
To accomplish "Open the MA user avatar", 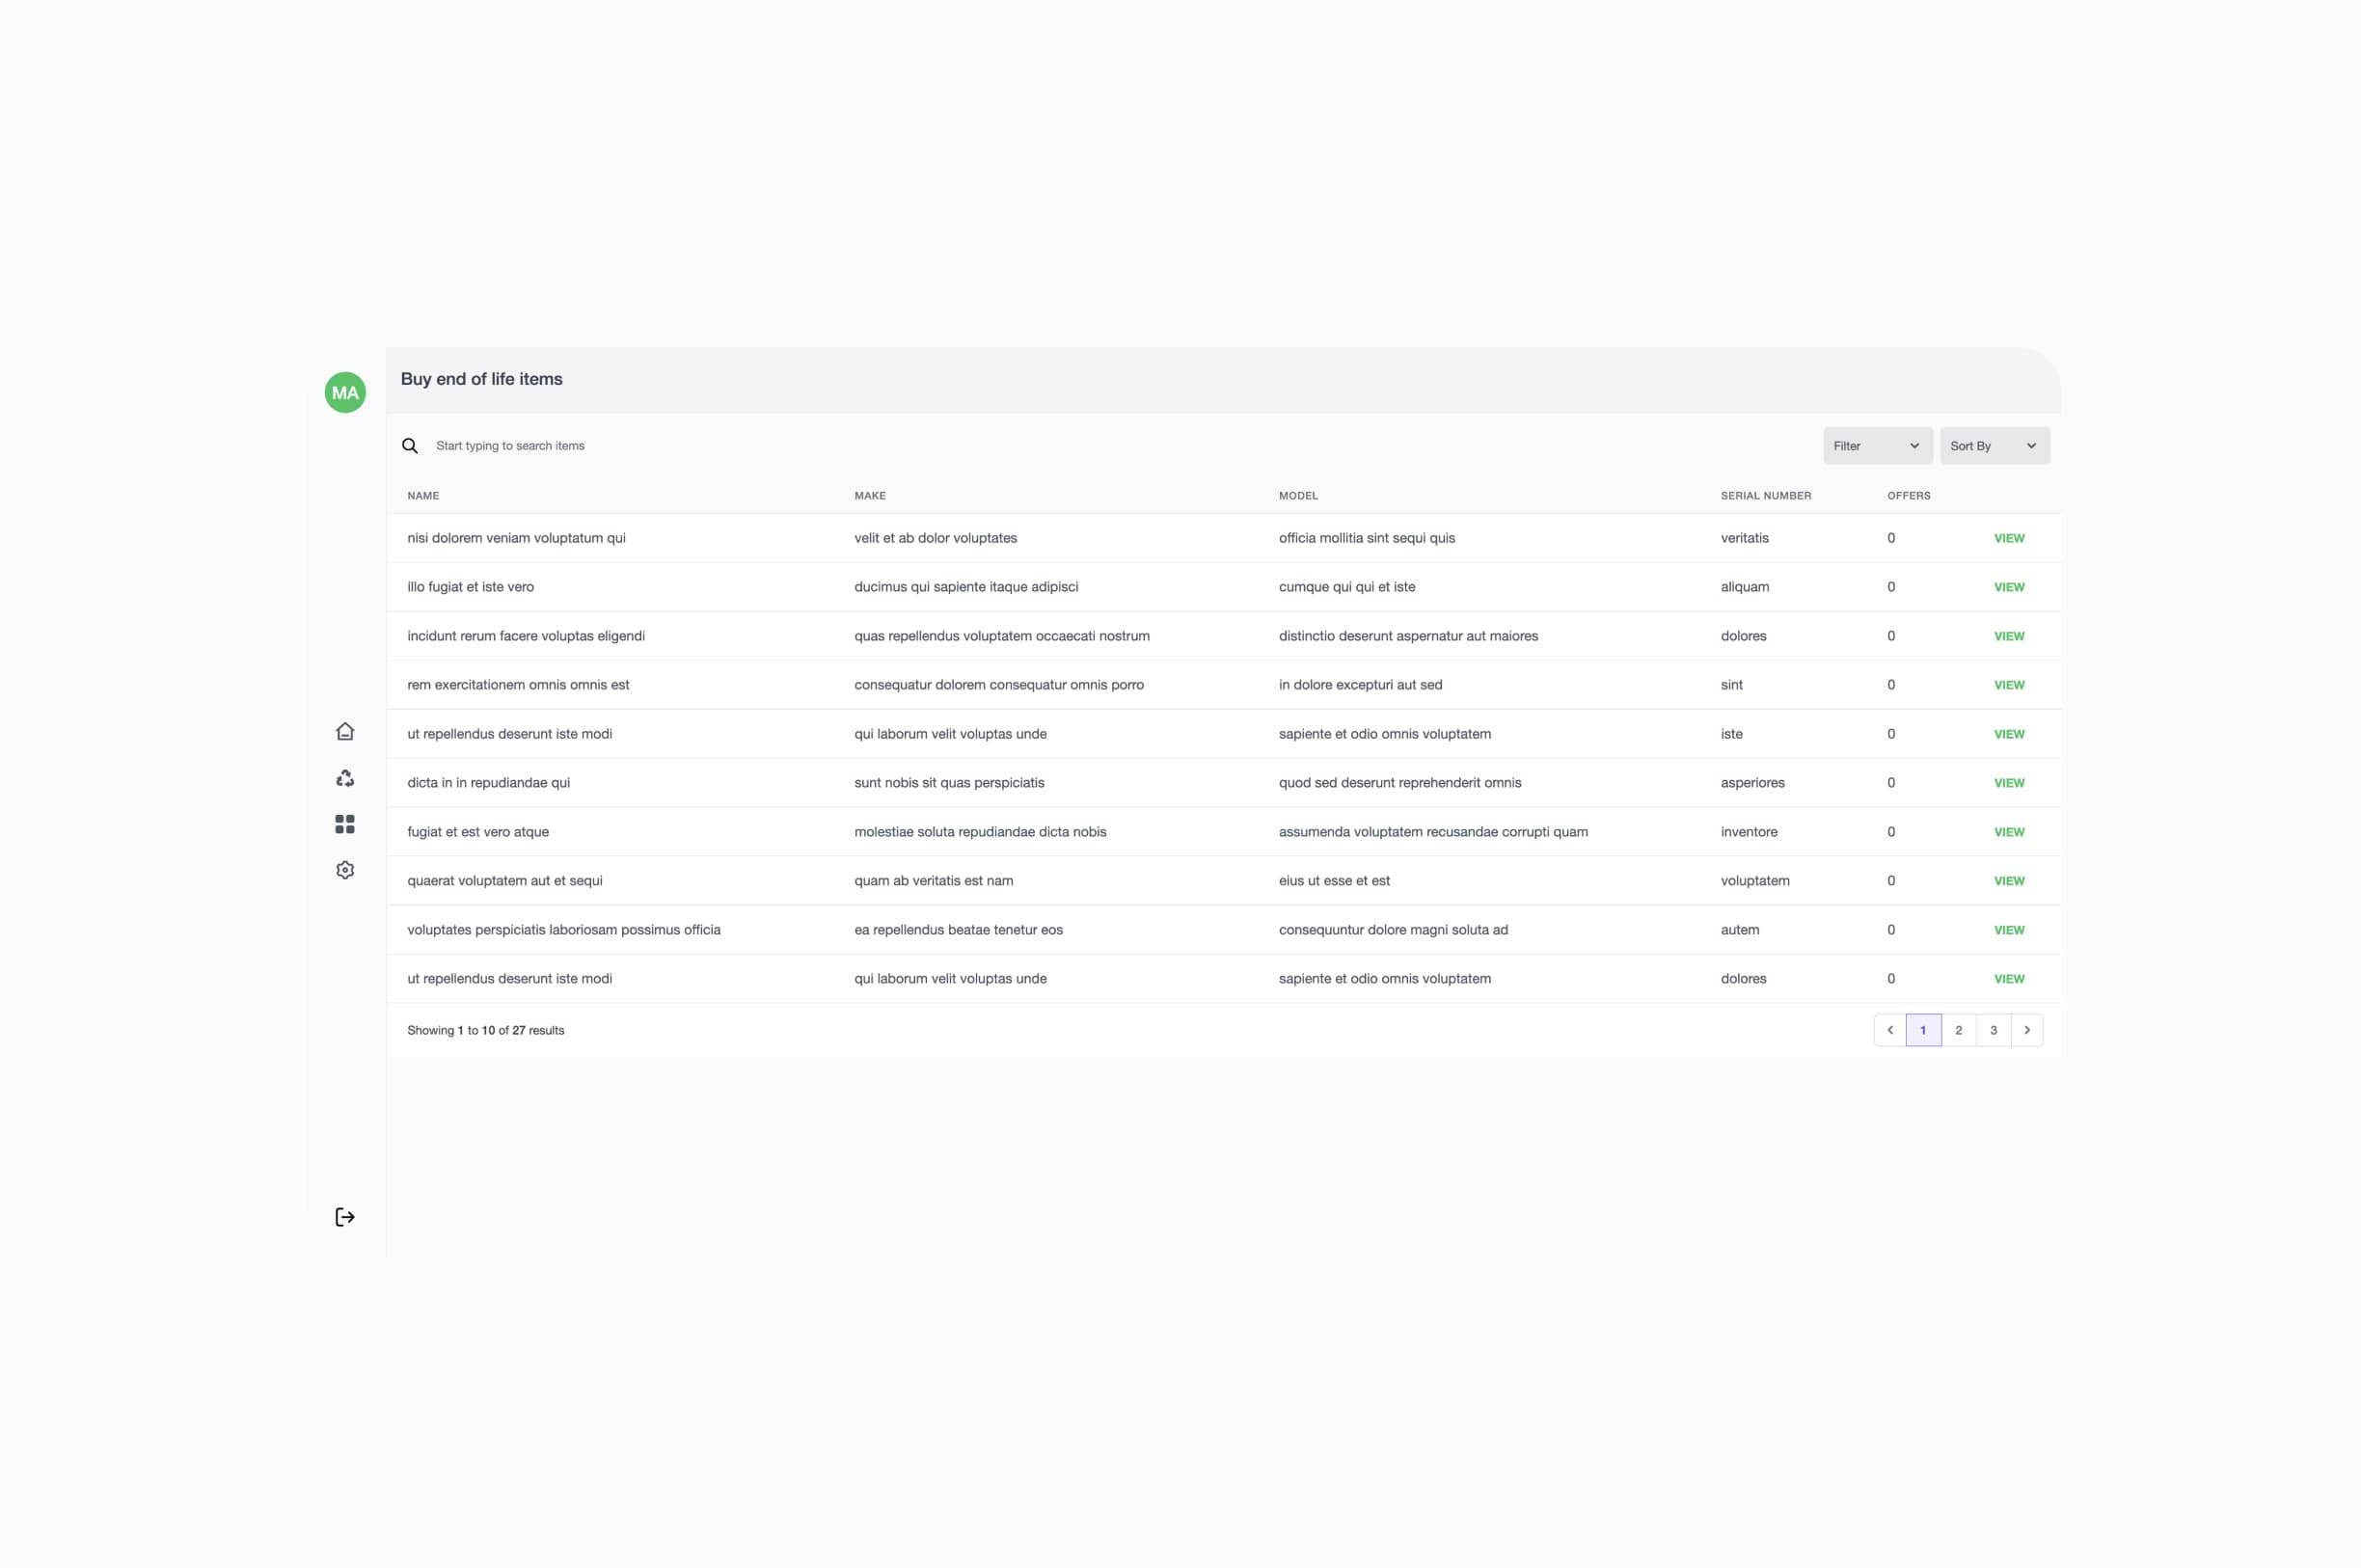I will (345, 393).
